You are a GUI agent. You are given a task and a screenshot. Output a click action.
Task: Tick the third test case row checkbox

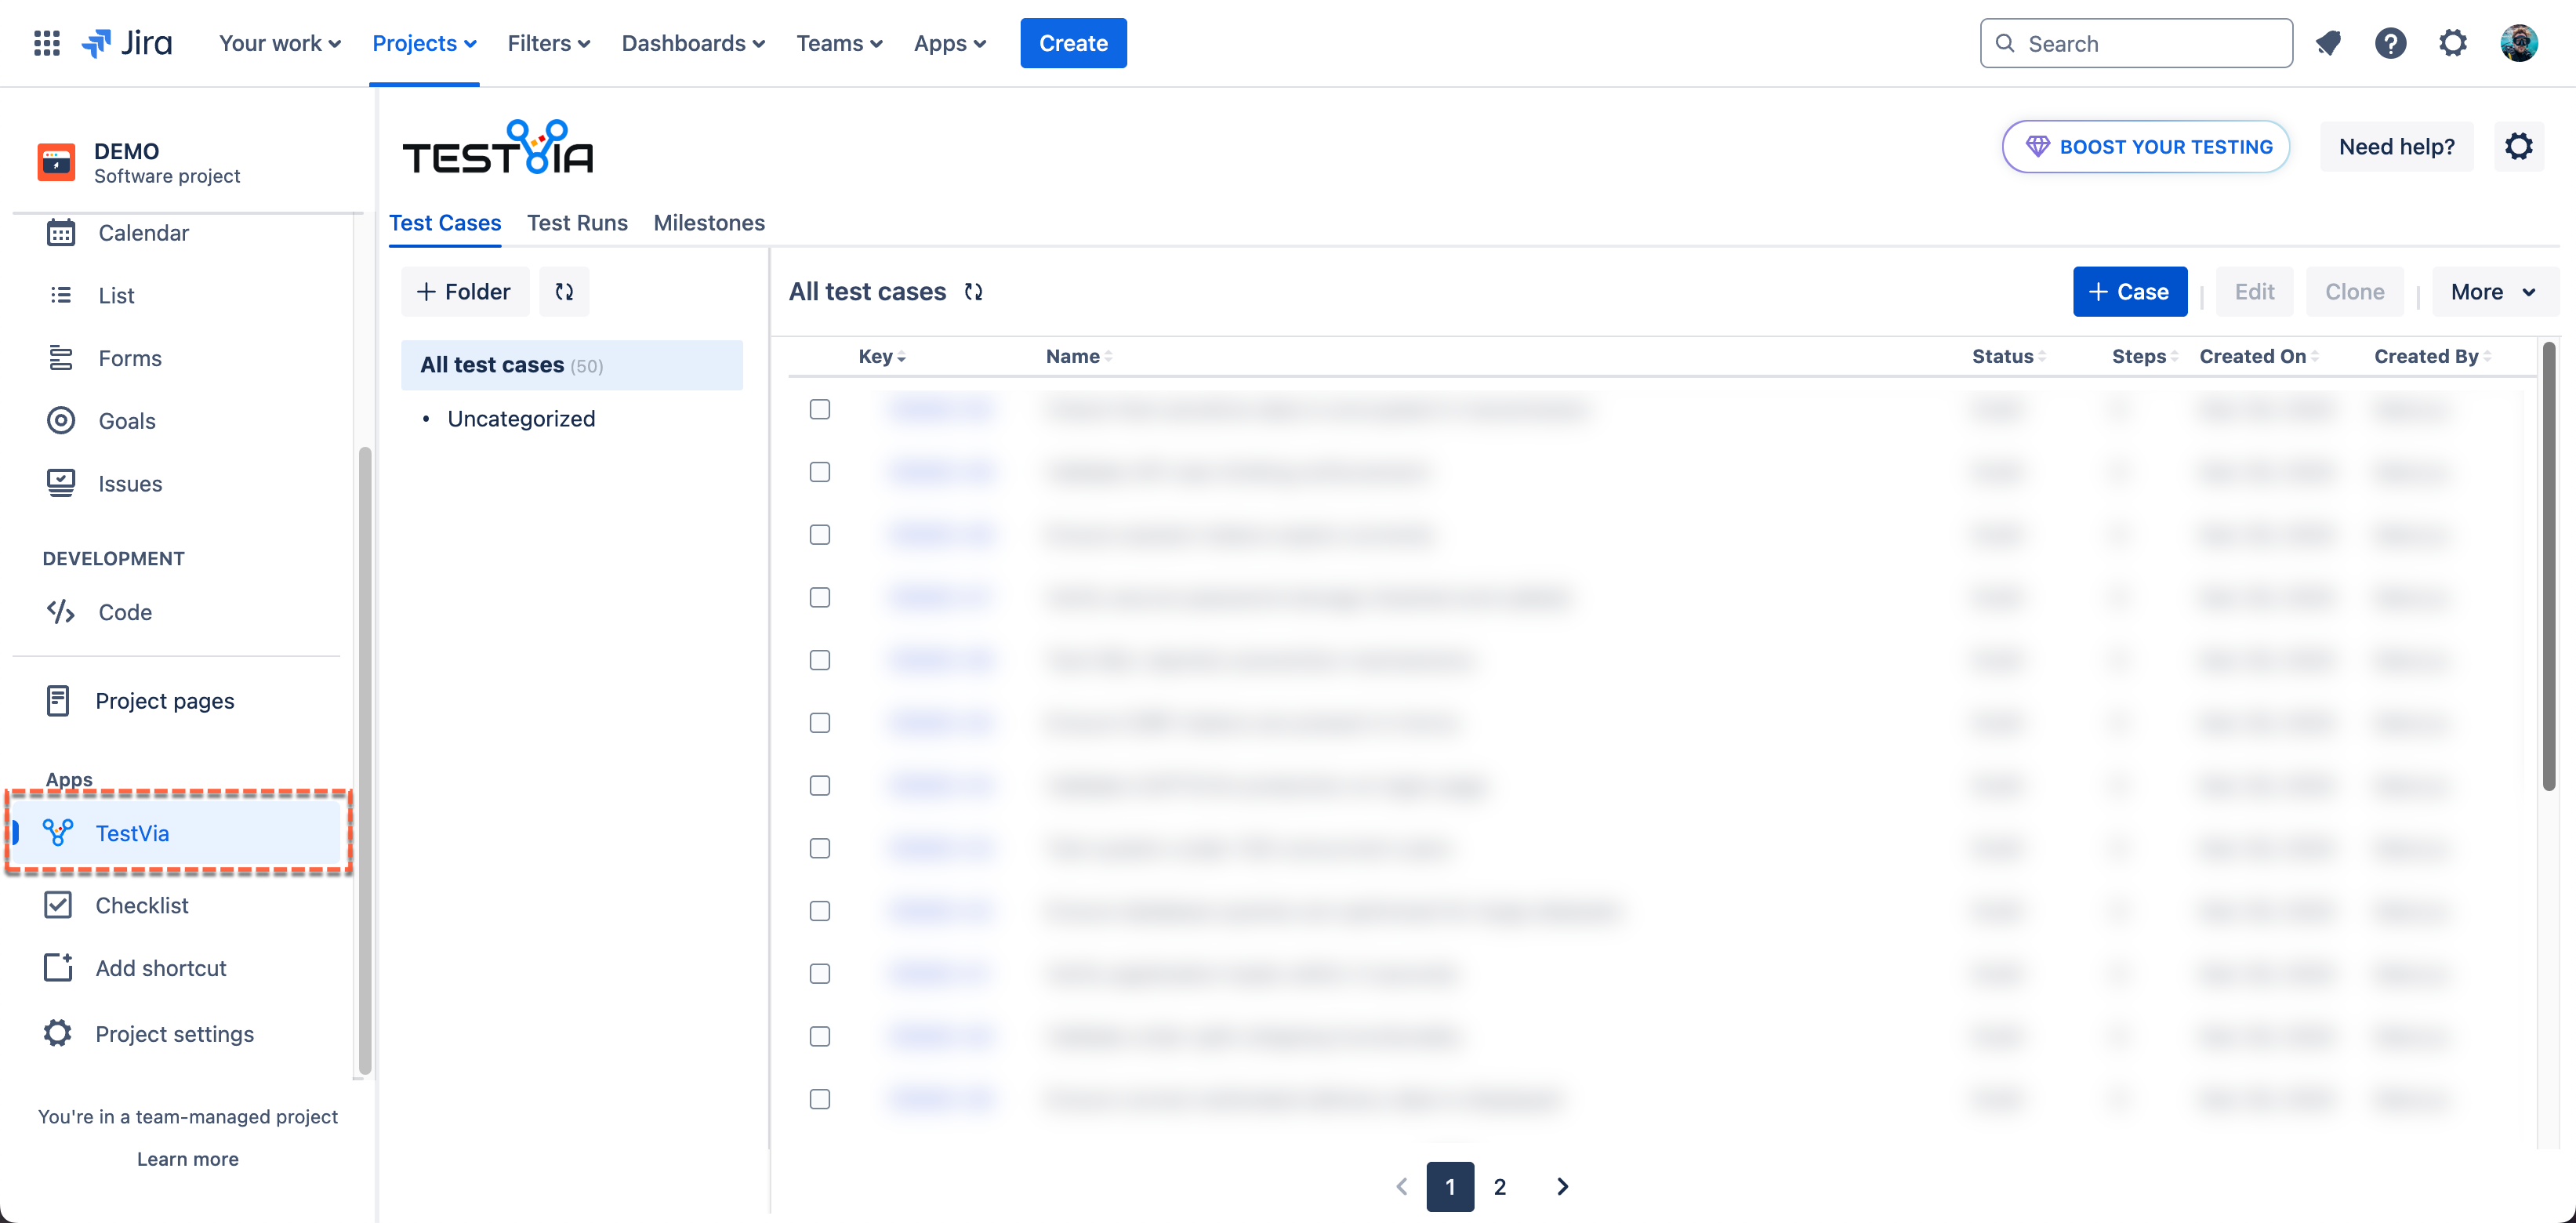(819, 535)
